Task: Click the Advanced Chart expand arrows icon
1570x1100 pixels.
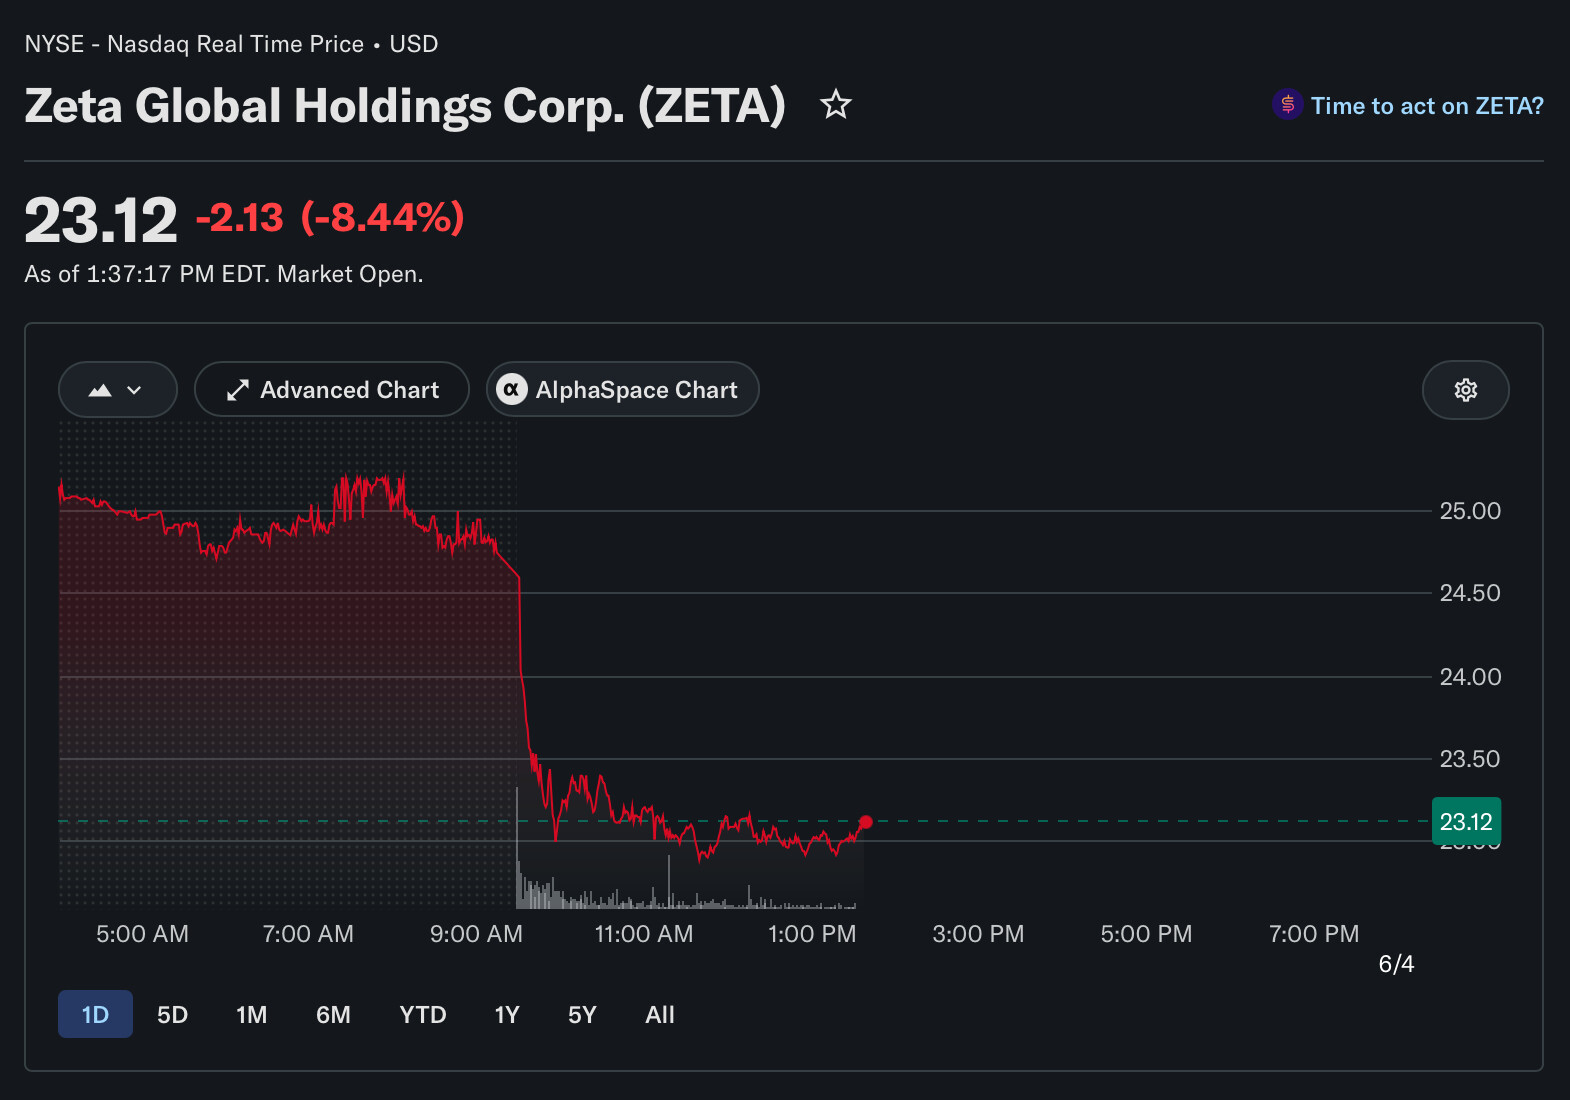Action: 238,390
